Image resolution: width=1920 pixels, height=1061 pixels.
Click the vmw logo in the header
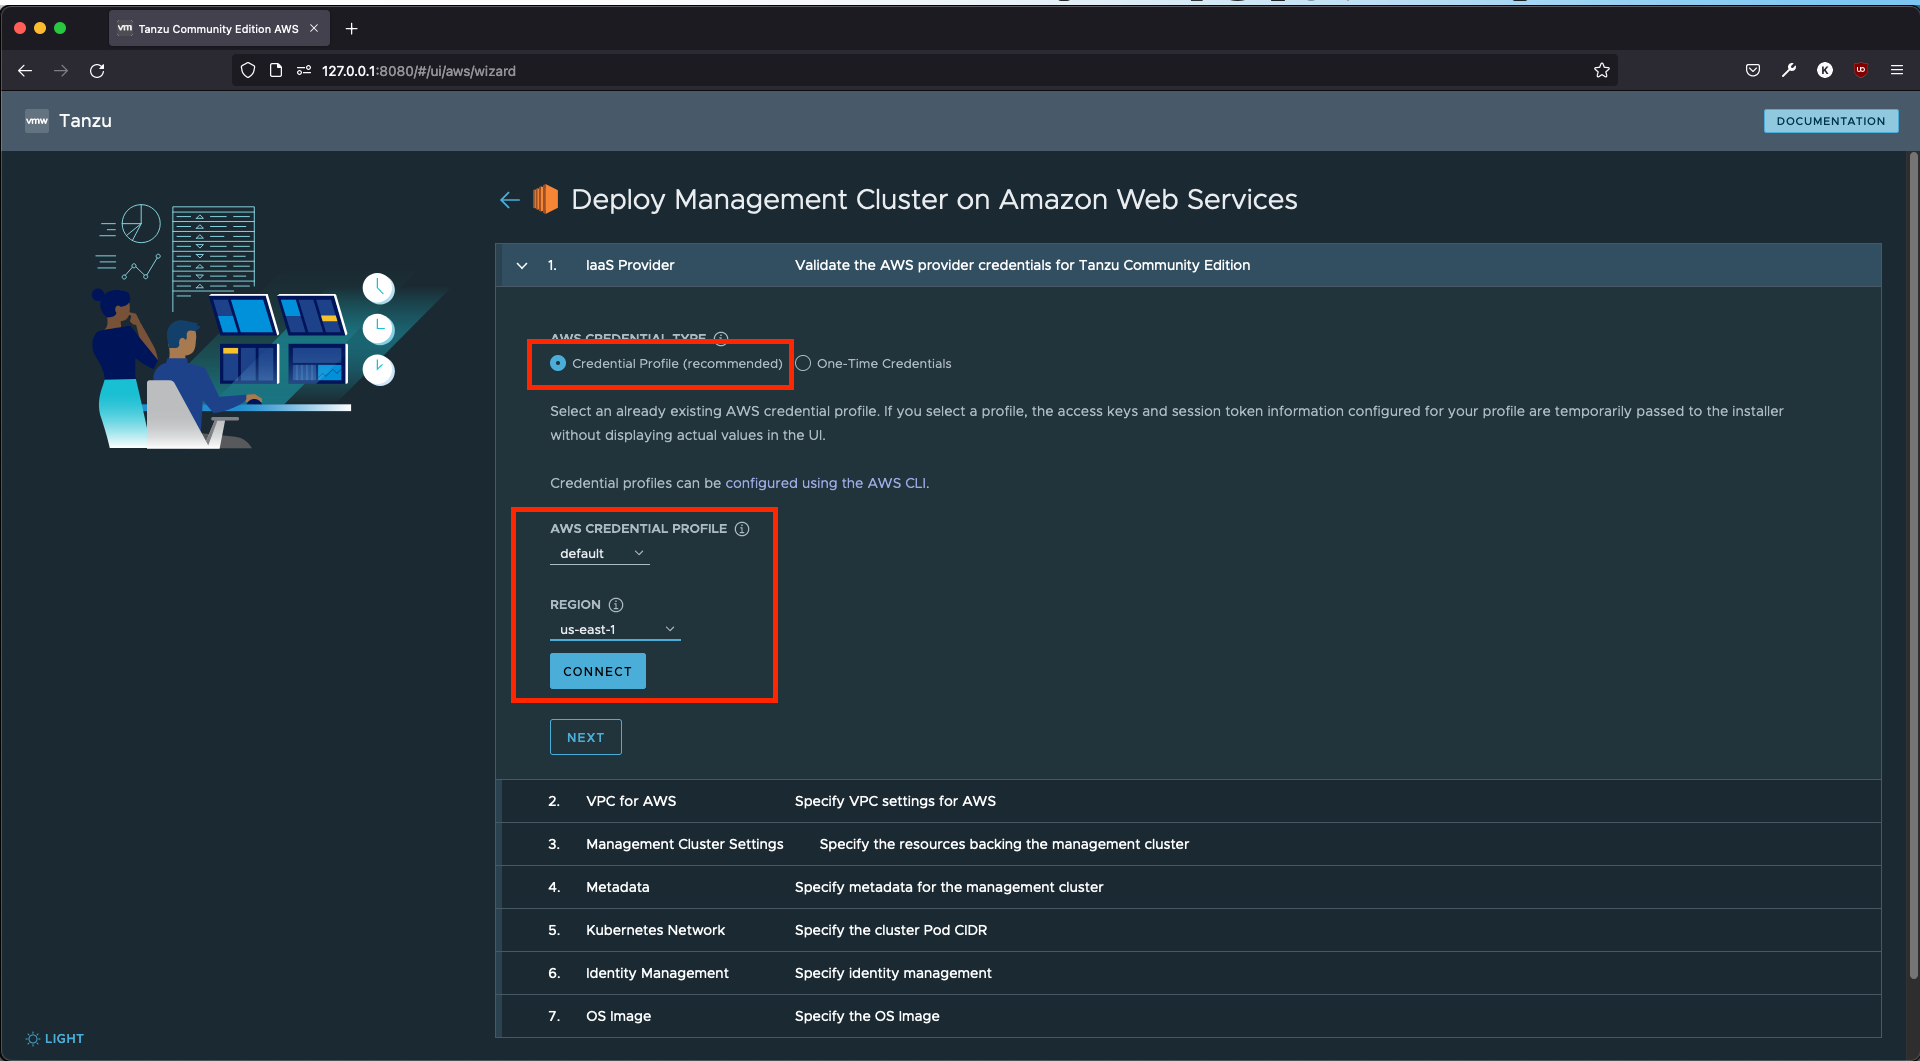(37, 121)
